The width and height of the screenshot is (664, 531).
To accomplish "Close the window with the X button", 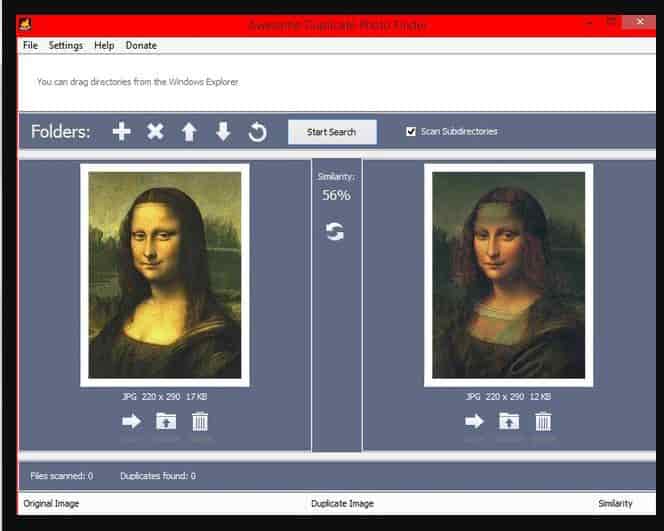I will (640, 22).
